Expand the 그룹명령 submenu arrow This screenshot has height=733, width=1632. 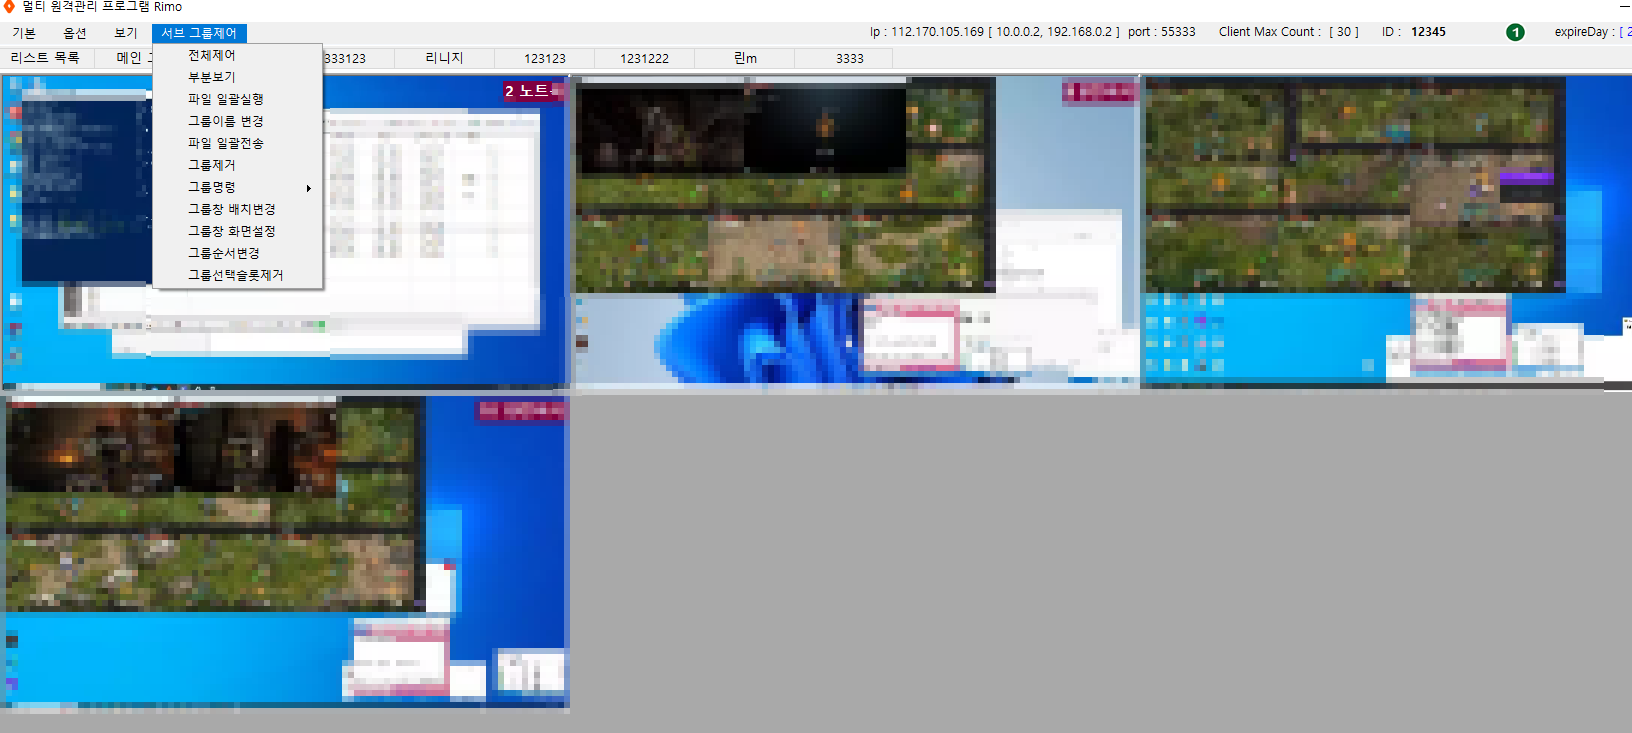pos(308,188)
